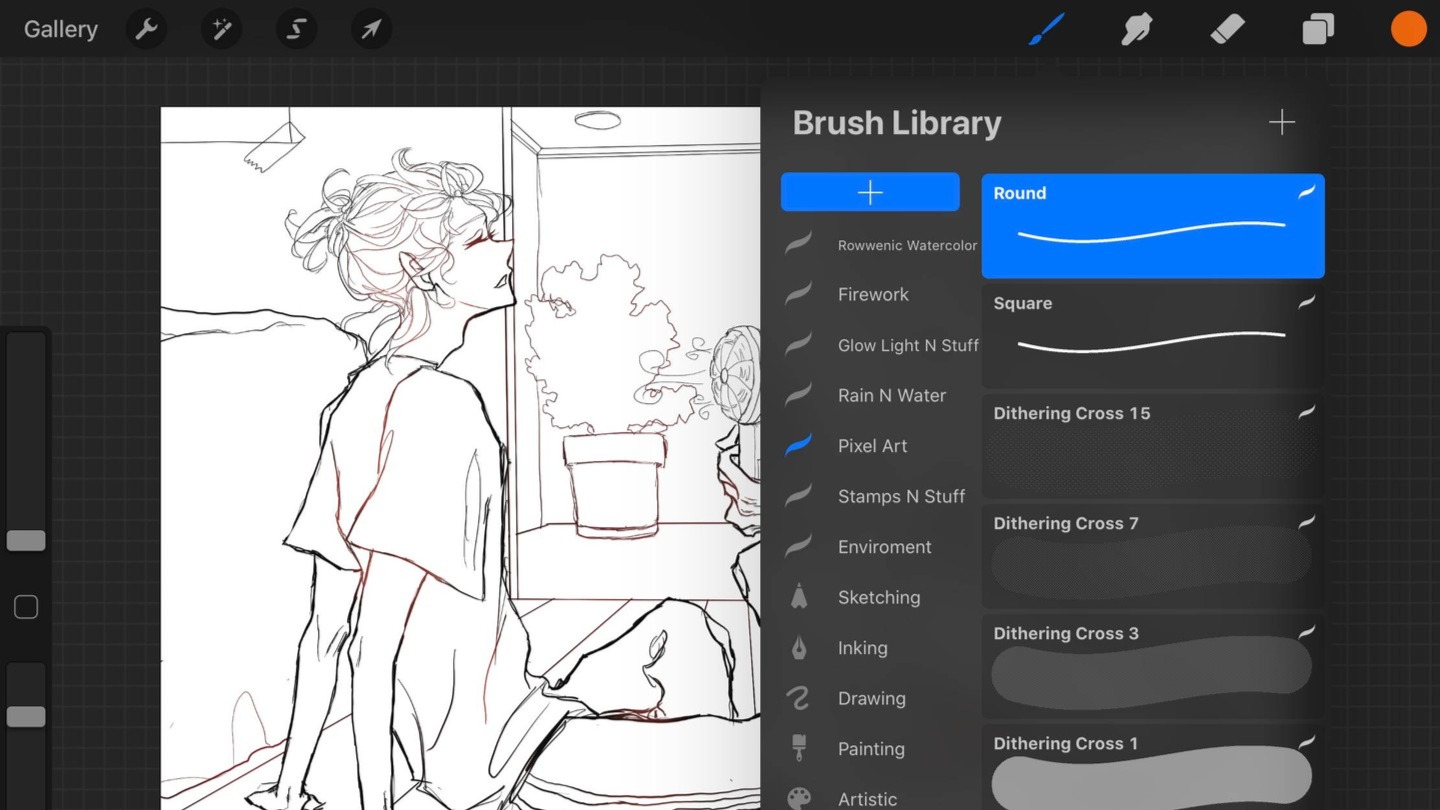Select the Eraser tool

pyautogui.click(x=1227, y=29)
